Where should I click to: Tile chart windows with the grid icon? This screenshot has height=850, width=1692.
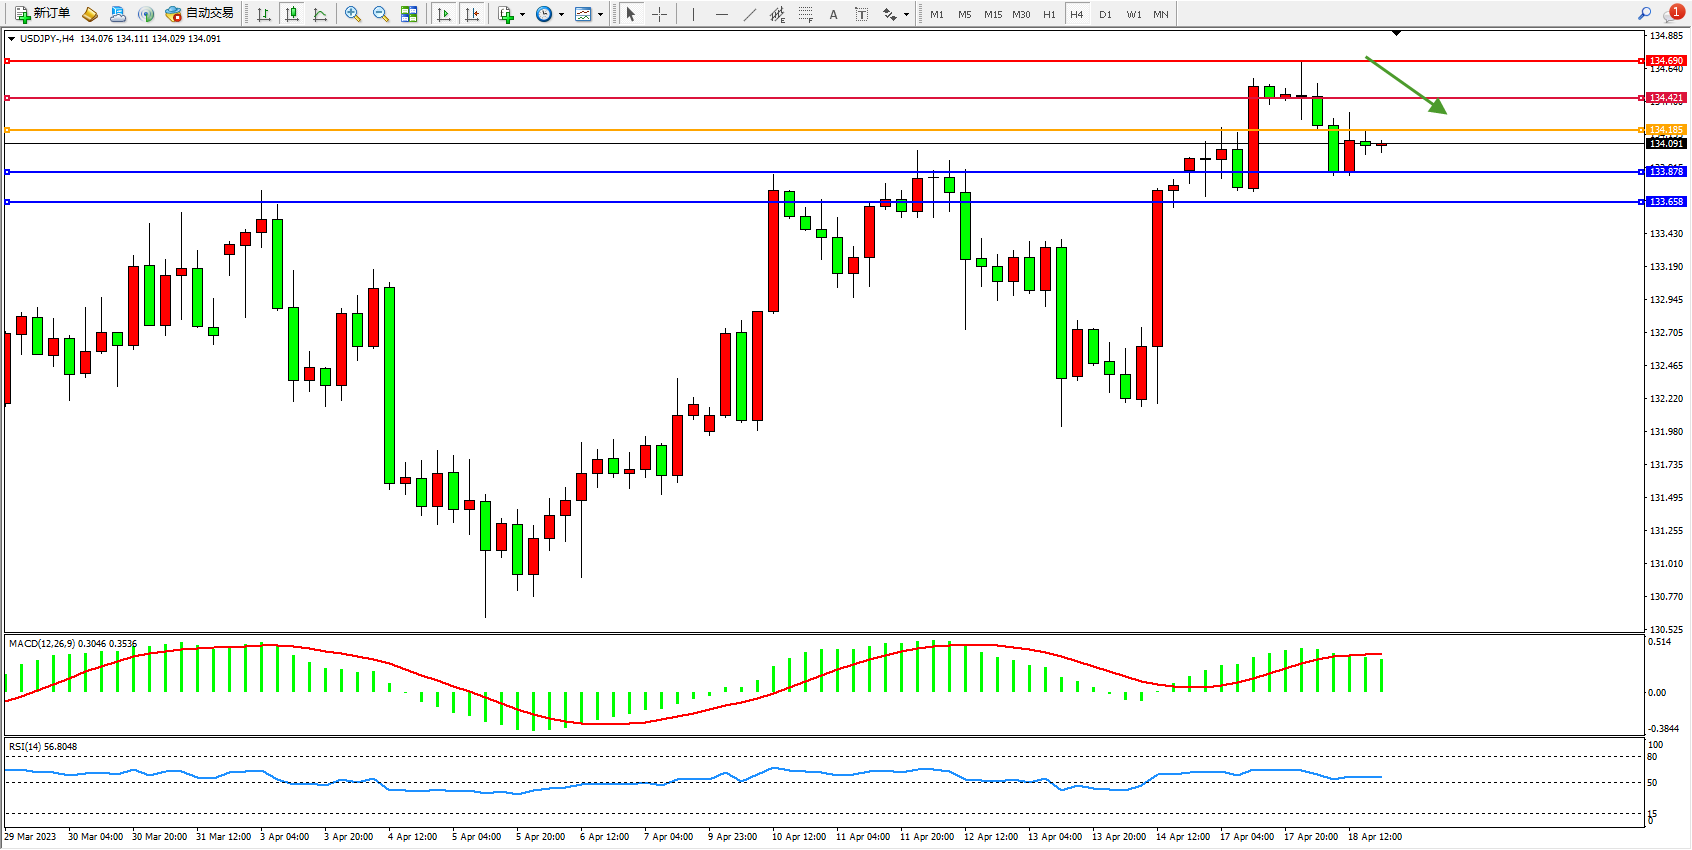coord(409,14)
